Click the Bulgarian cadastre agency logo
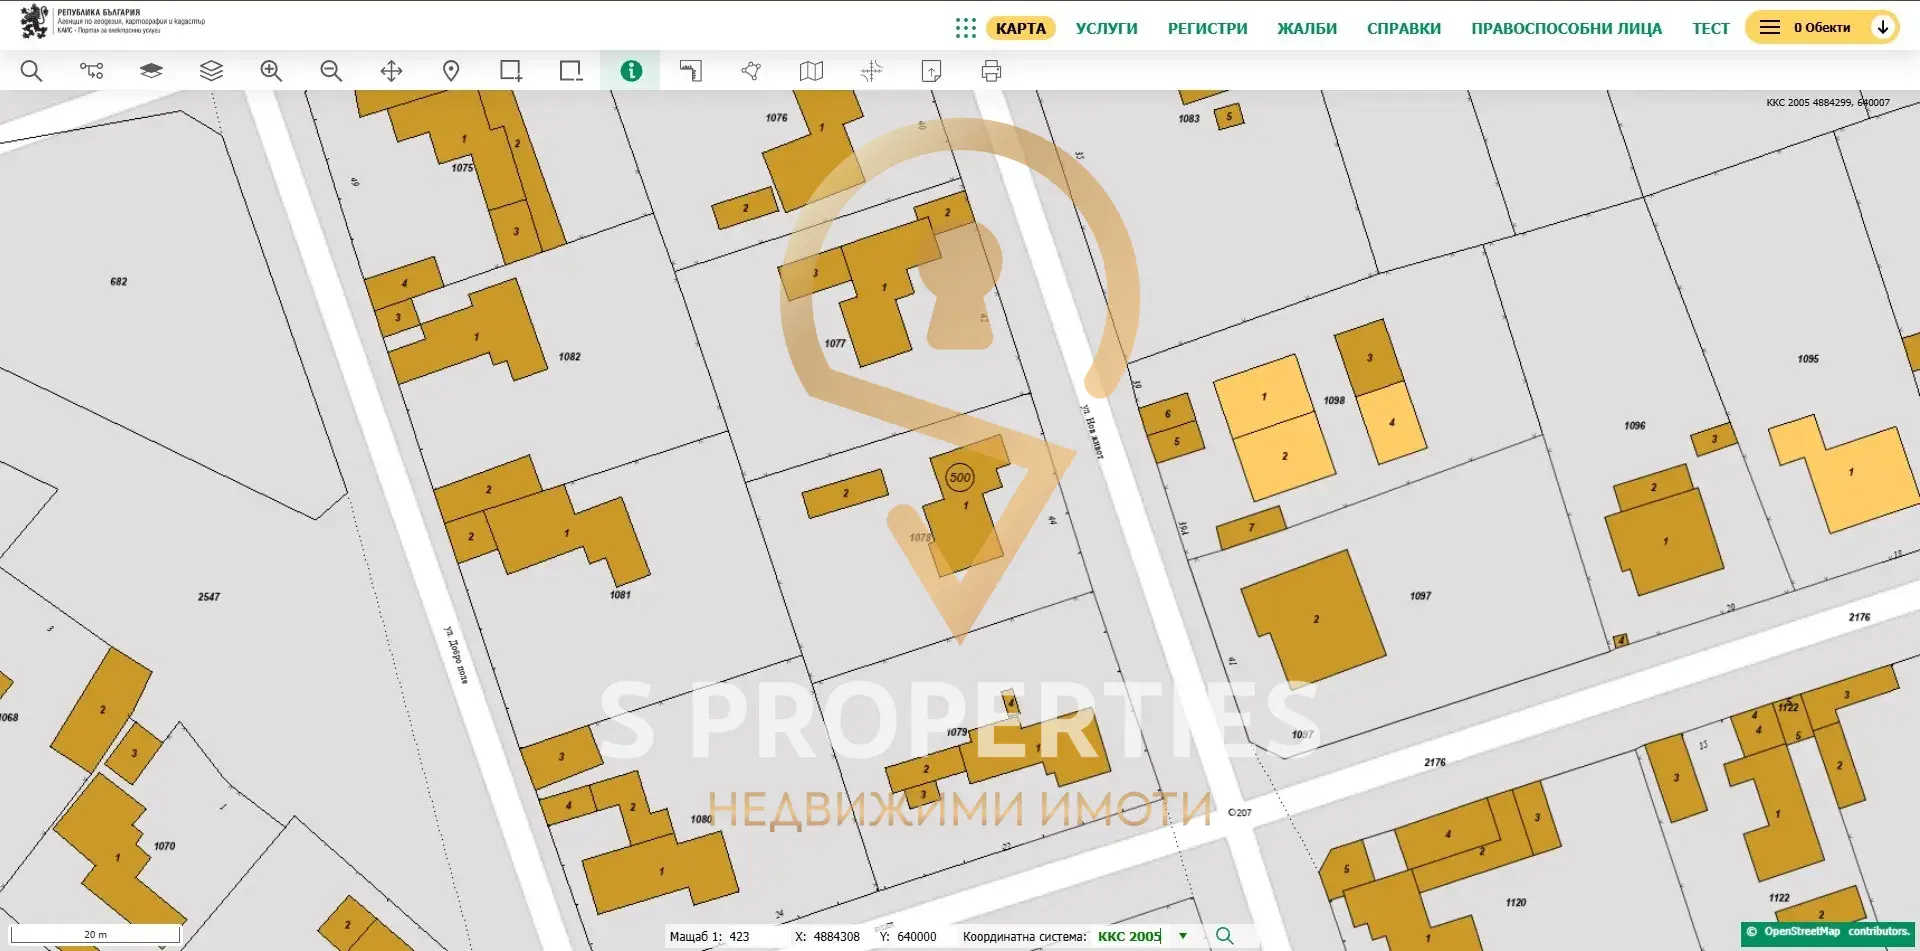 (x=112, y=22)
